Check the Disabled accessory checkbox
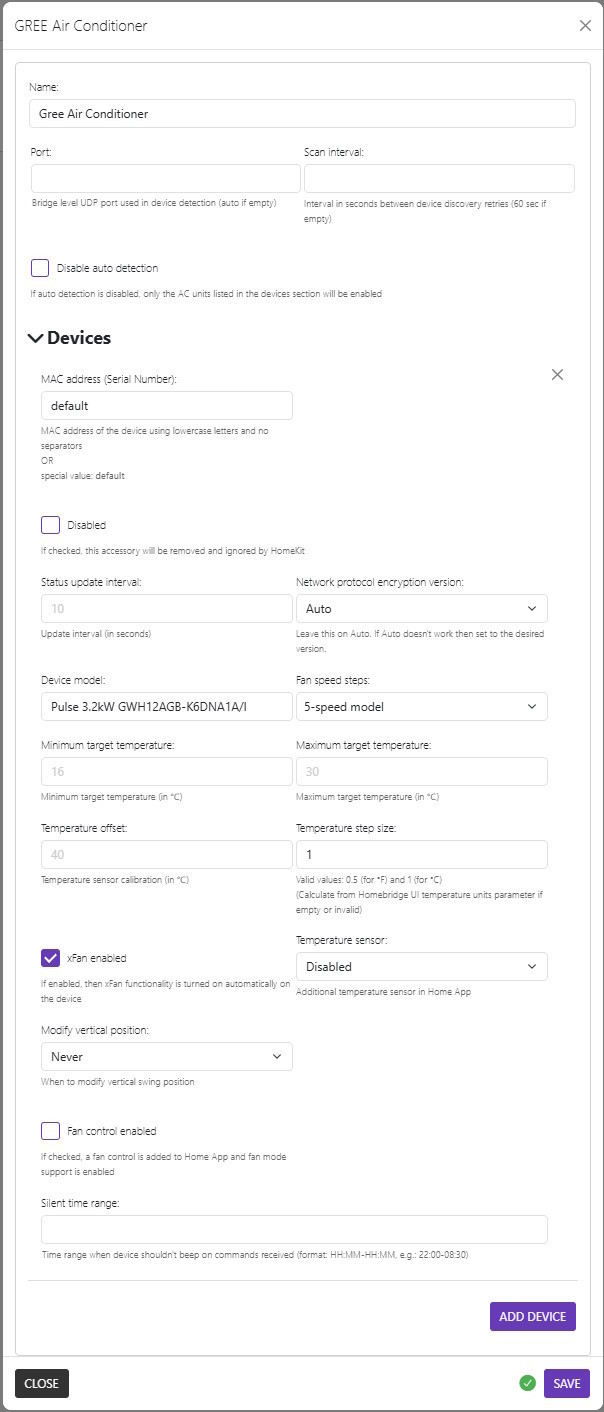 (x=50, y=525)
